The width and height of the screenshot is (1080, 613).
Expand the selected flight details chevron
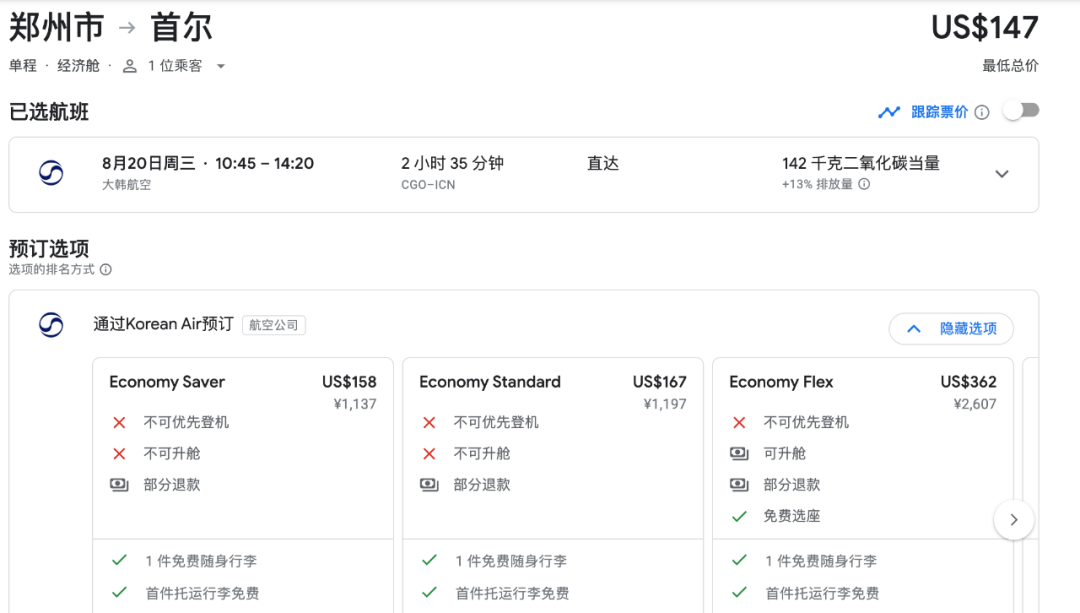pos(1002,174)
